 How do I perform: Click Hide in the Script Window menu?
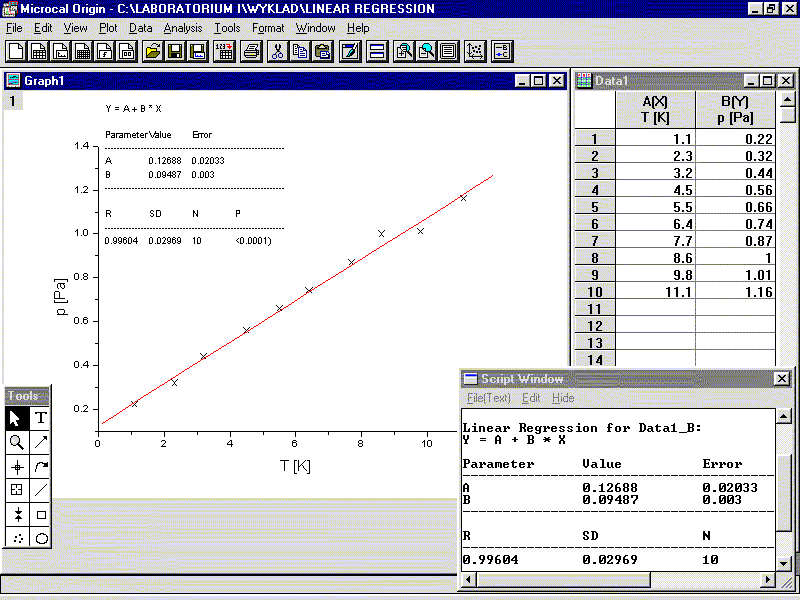click(x=563, y=398)
